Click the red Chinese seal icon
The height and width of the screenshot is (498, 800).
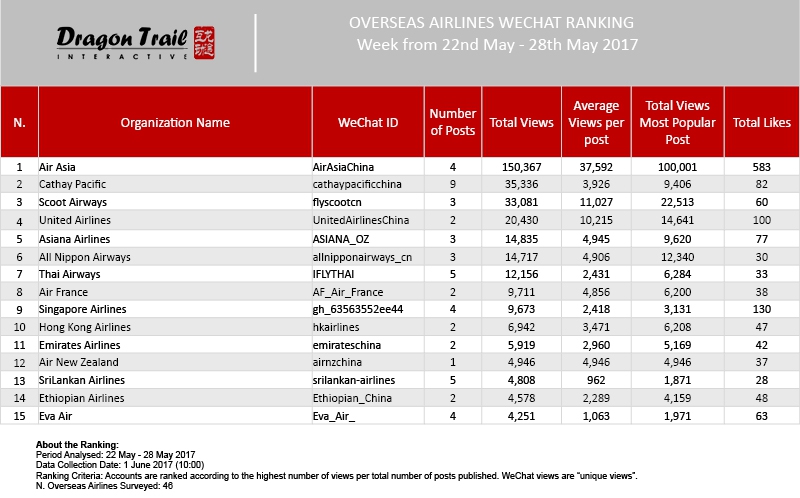pyautogui.click(x=204, y=43)
